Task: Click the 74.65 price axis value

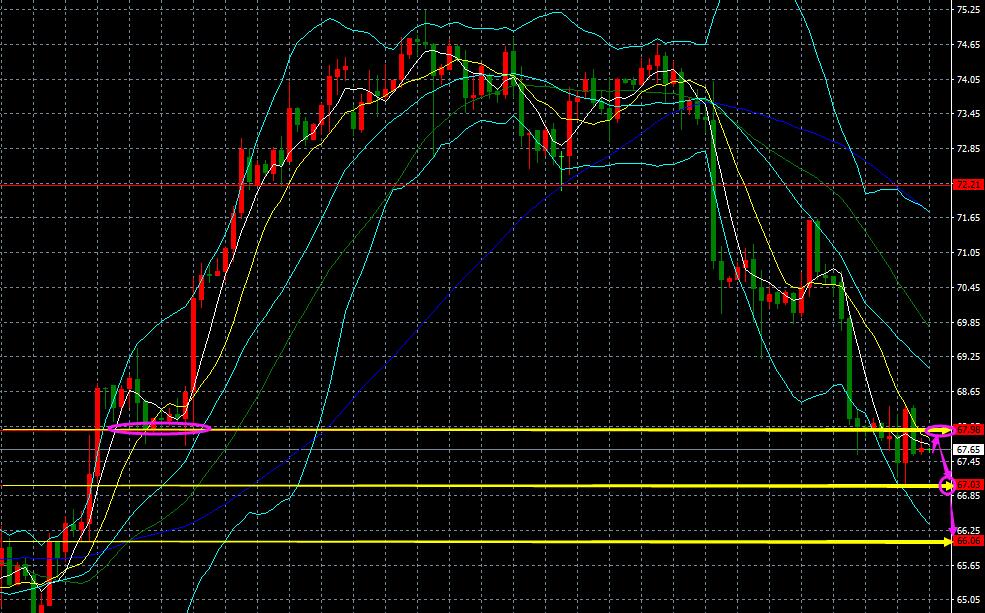Action: [x=968, y=45]
